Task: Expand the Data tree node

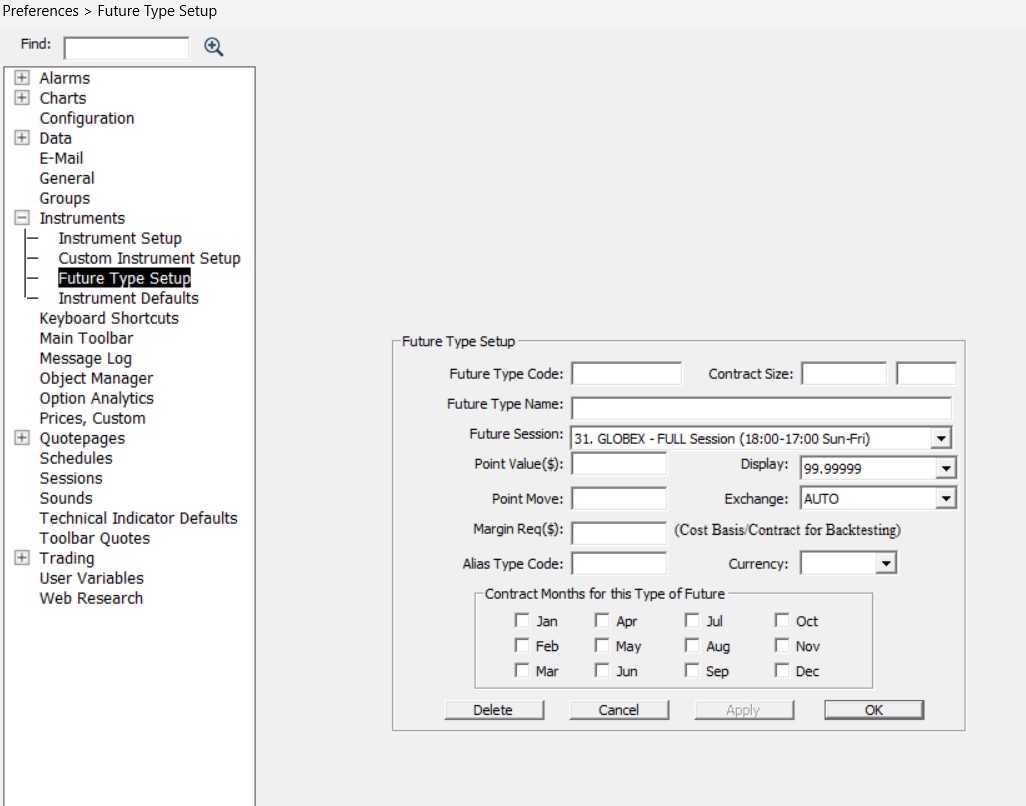Action: click(22, 138)
